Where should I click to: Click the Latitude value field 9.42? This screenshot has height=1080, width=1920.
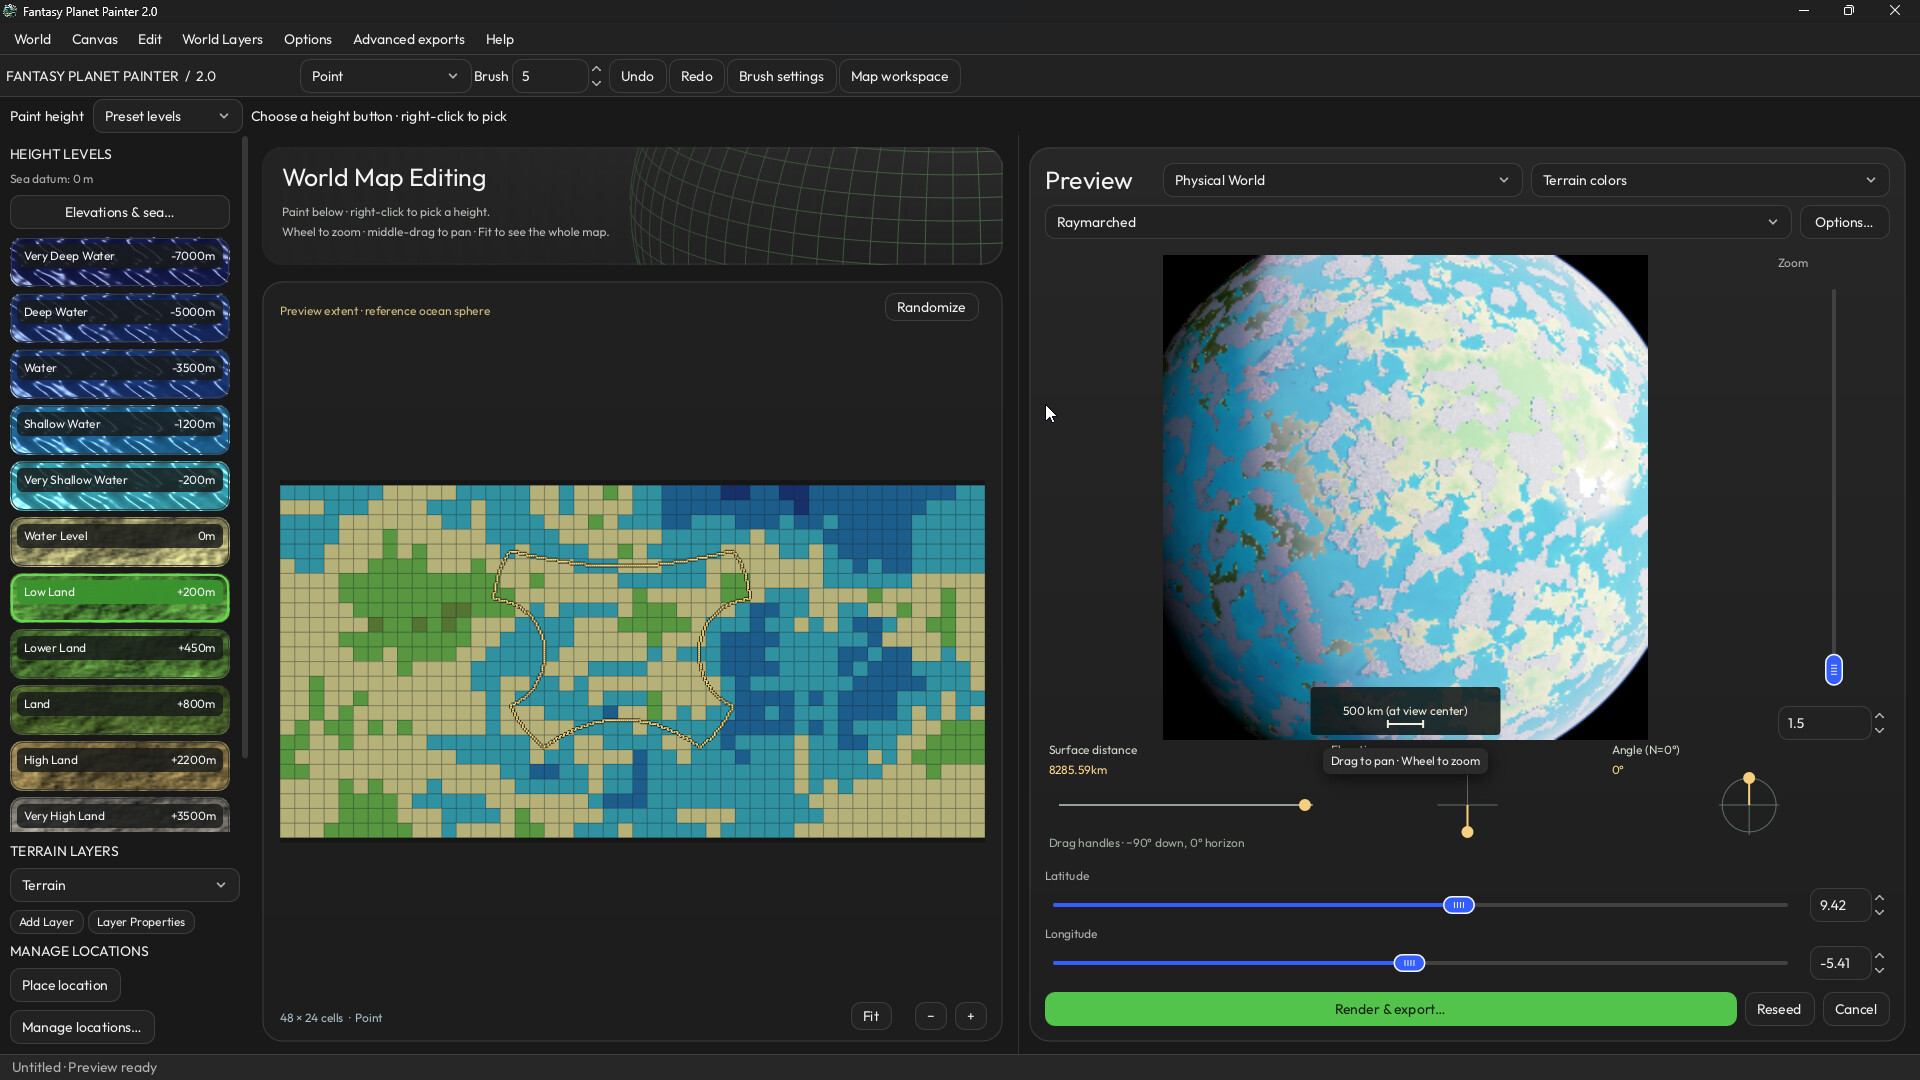(x=1840, y=905)
